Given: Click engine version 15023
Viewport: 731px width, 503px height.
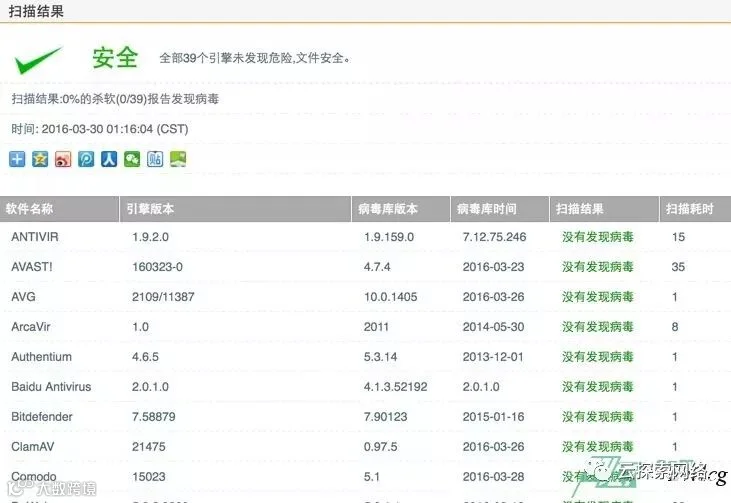Looking at the screenshot, I should [149, 476].
